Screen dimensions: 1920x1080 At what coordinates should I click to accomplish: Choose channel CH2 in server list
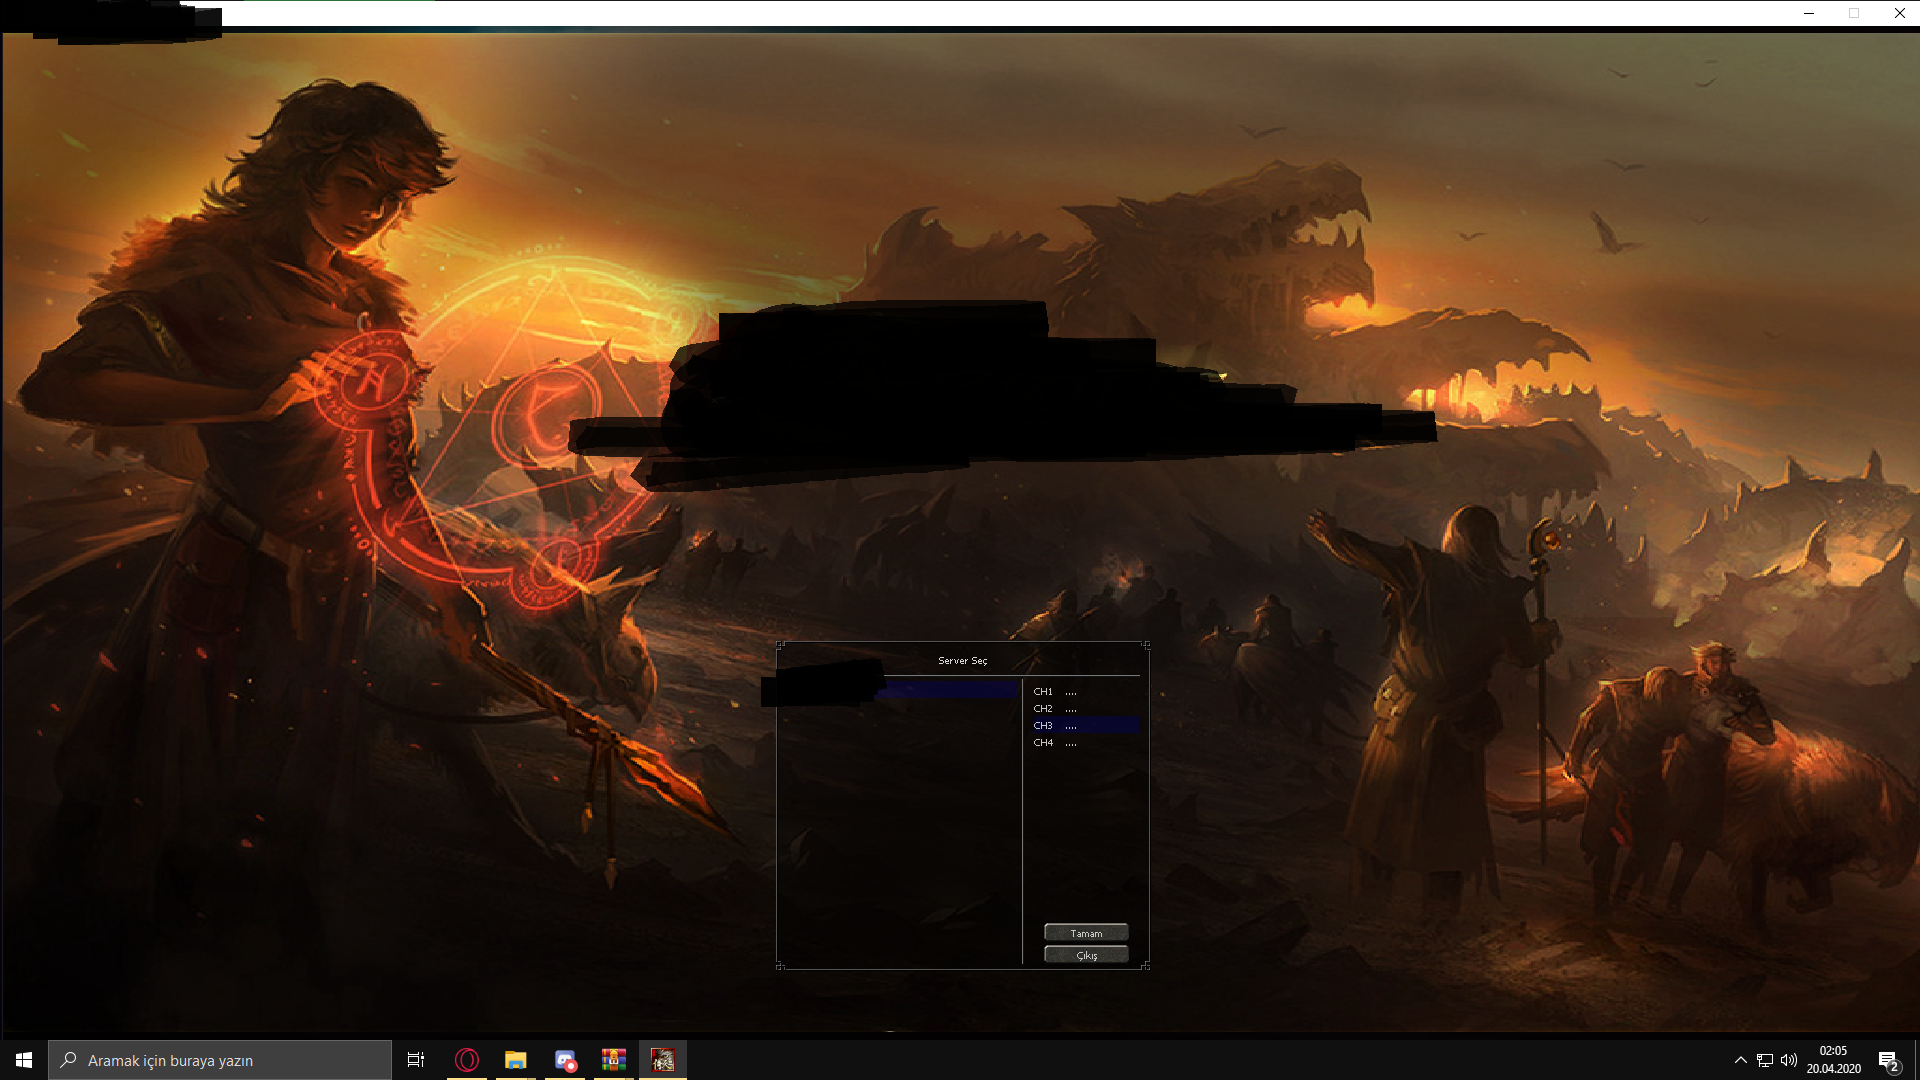point(1085,709)
